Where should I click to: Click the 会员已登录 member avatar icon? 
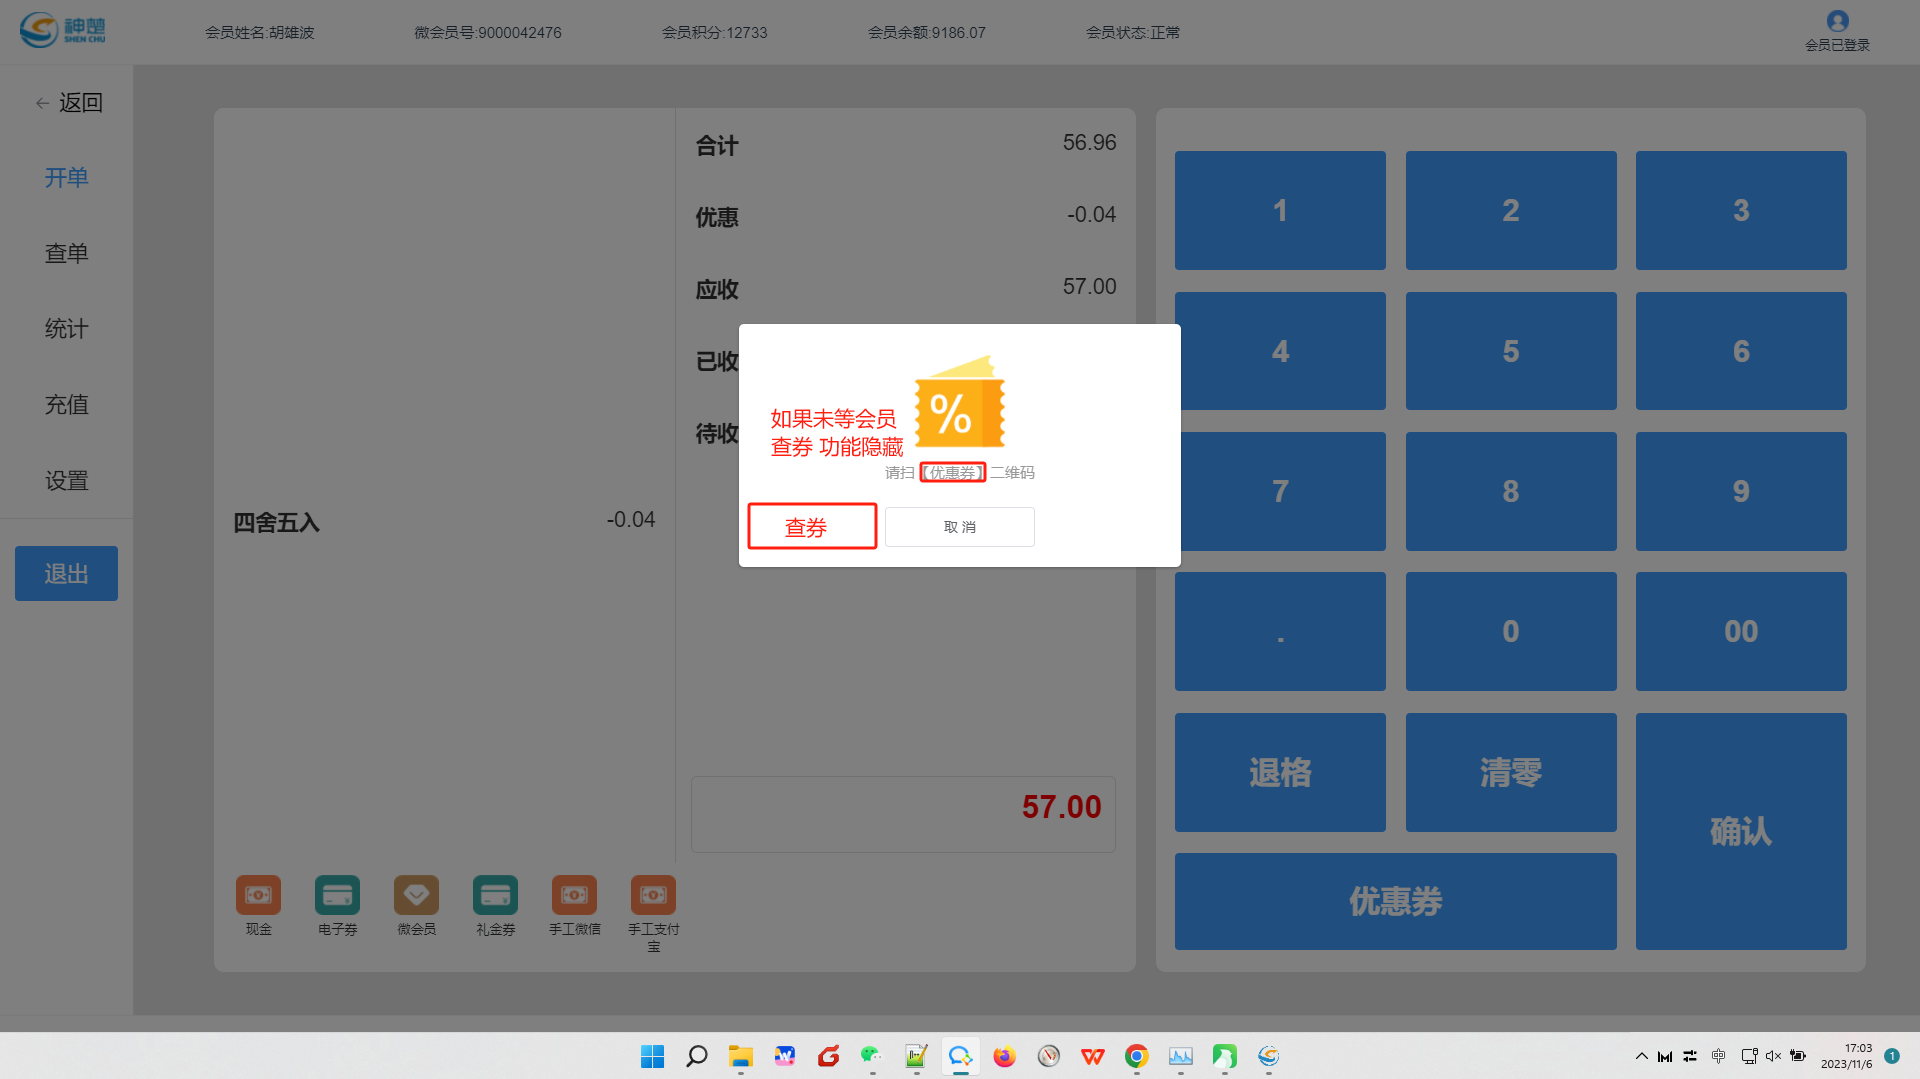(1837, 21)
